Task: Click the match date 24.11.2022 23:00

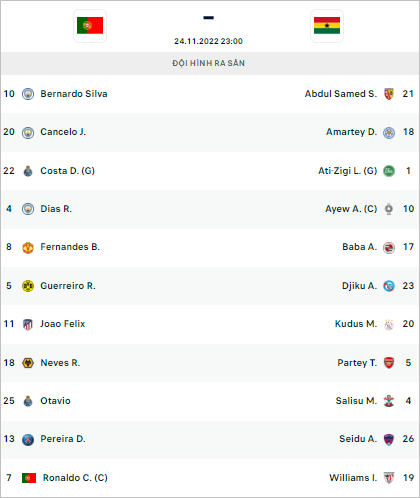Action: (209, 41)
